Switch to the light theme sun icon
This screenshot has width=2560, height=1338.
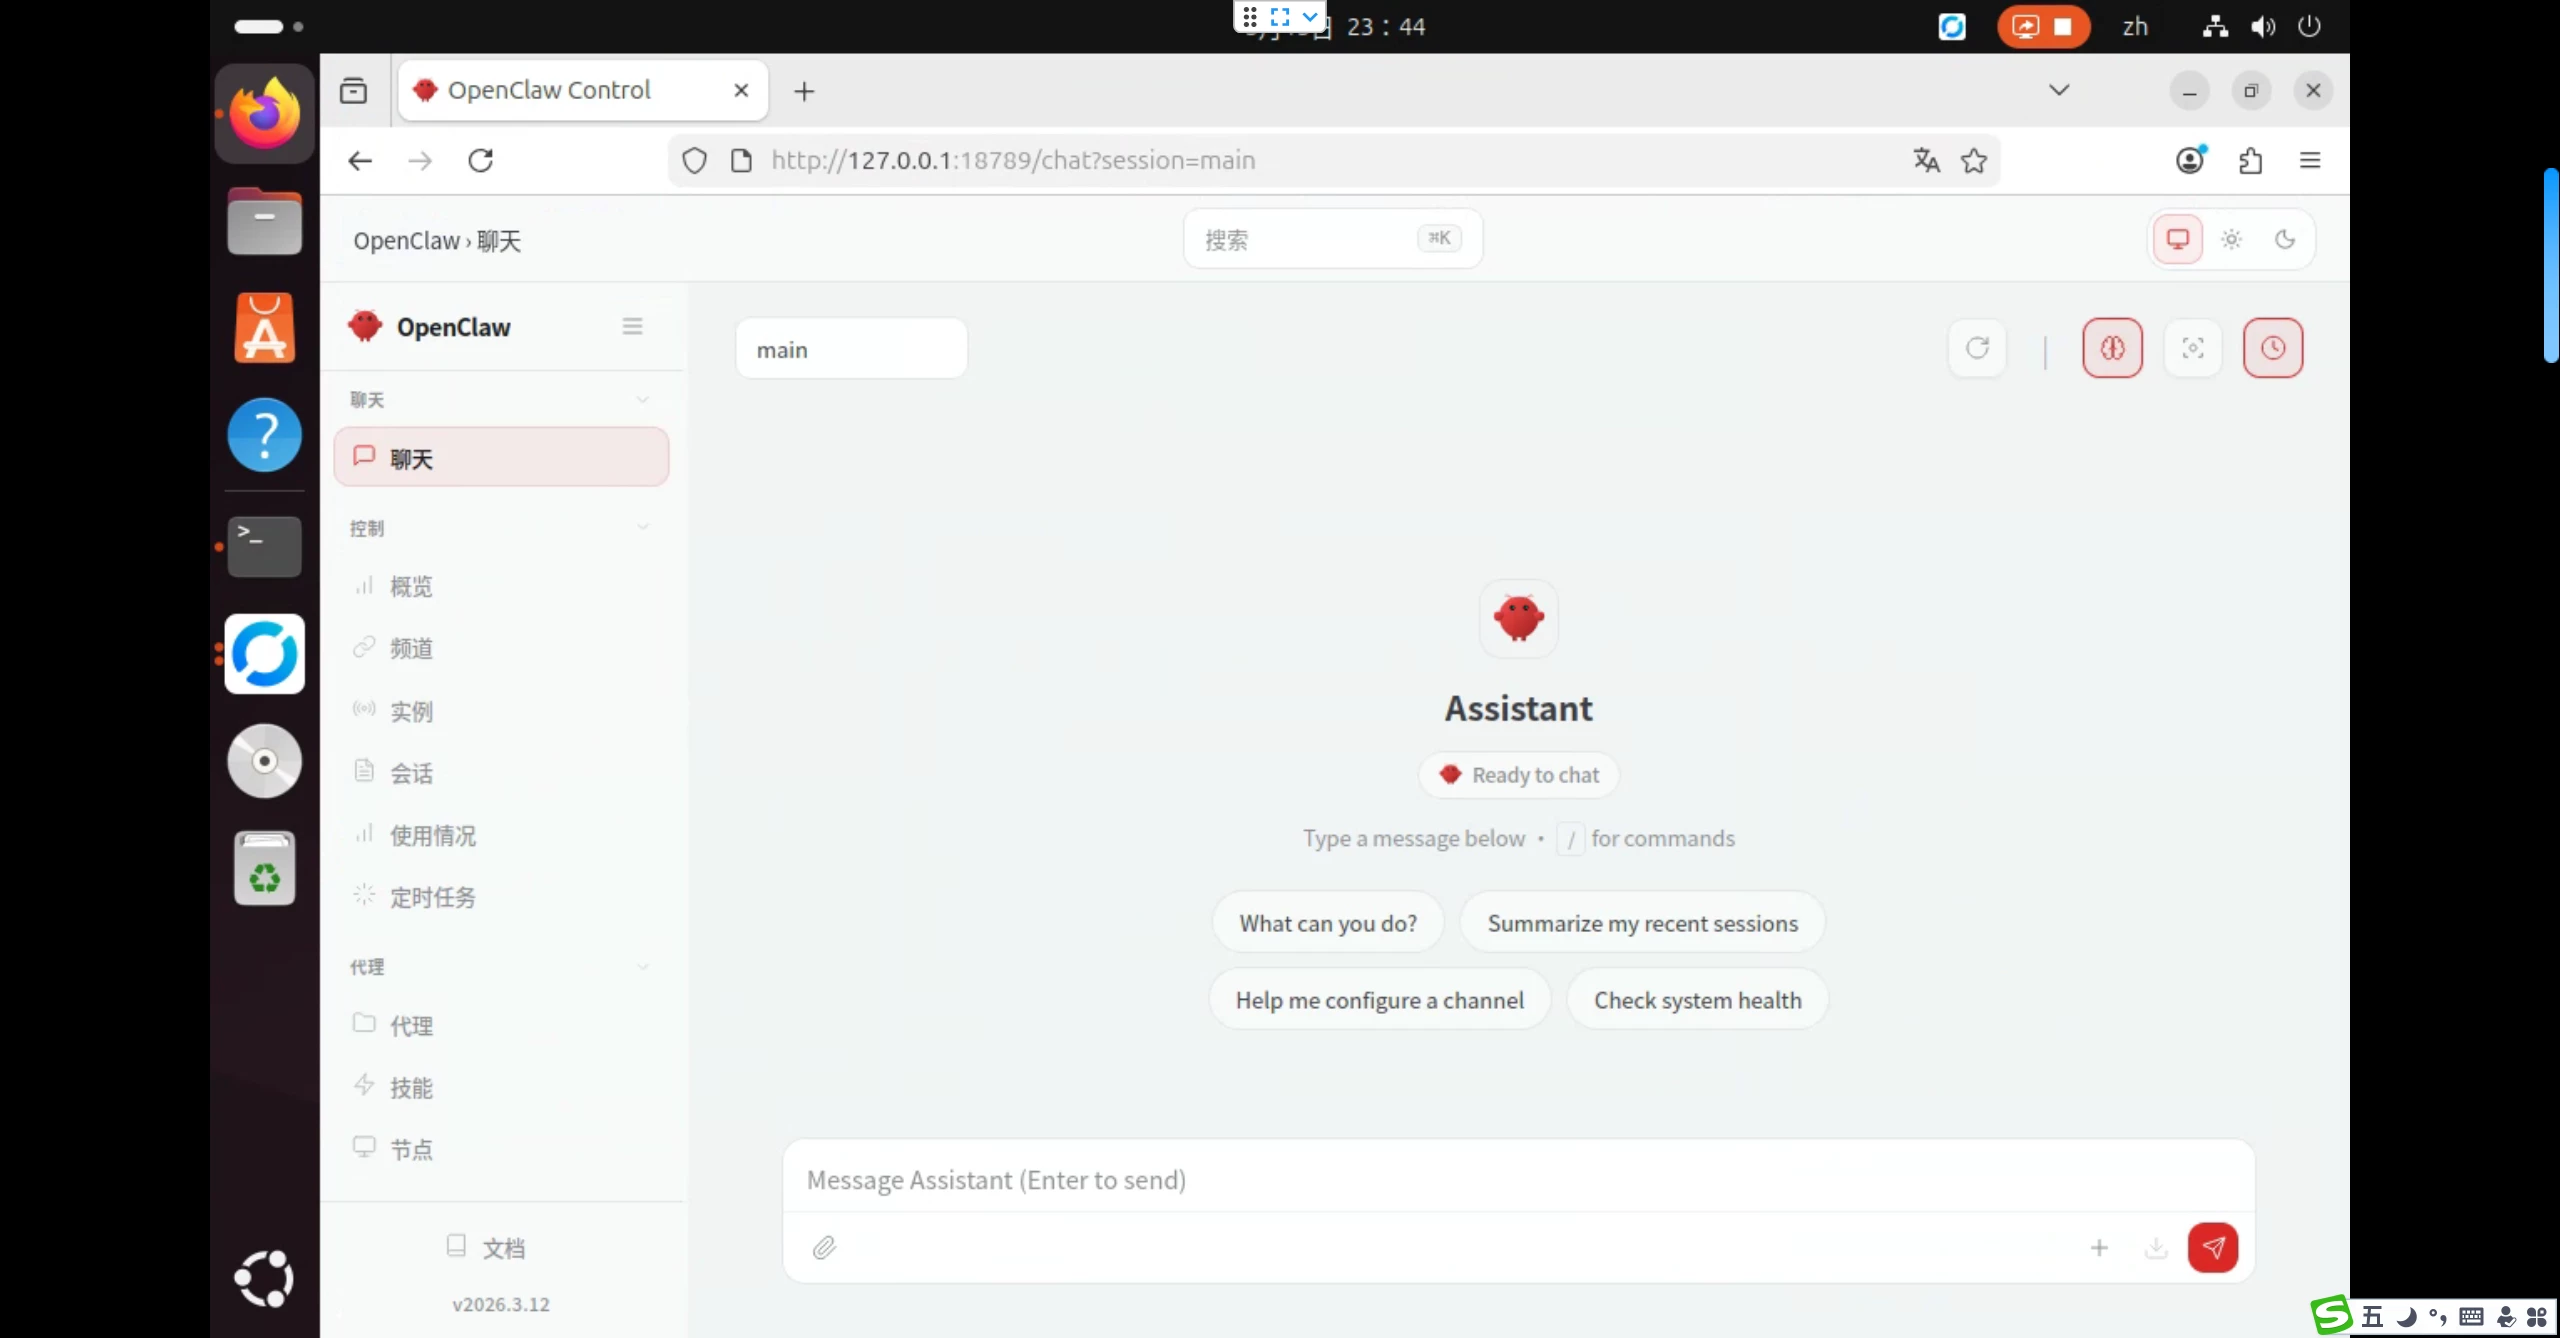coord(2231,239)
